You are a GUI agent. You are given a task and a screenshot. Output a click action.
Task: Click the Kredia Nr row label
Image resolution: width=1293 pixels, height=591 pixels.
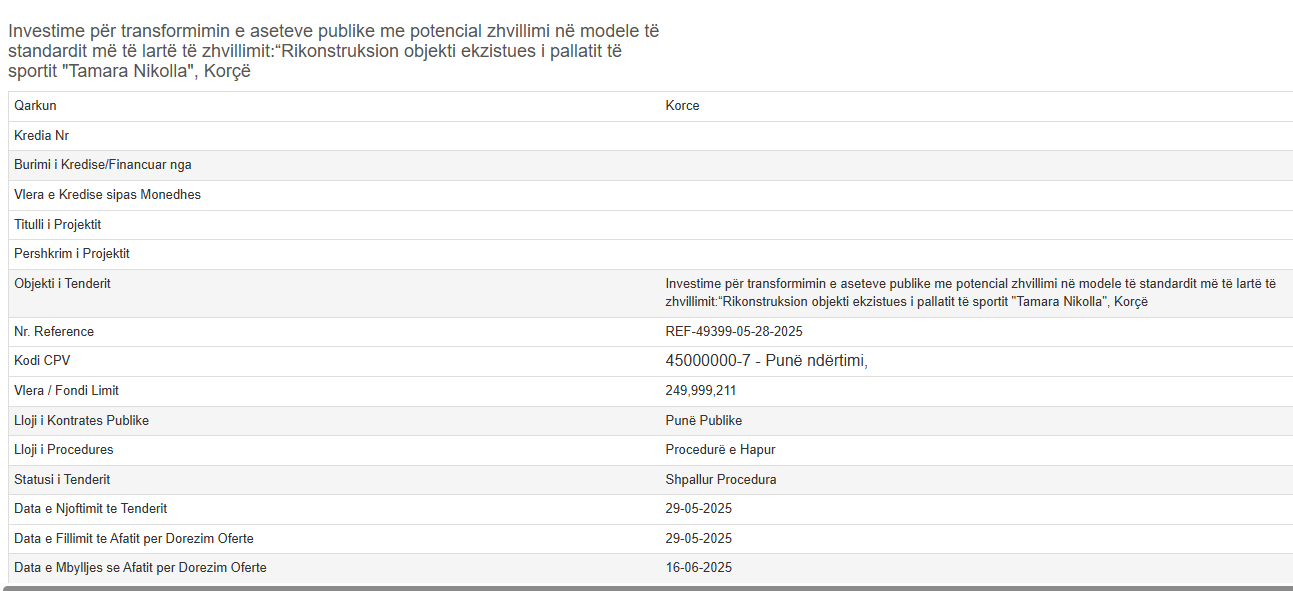41,136
